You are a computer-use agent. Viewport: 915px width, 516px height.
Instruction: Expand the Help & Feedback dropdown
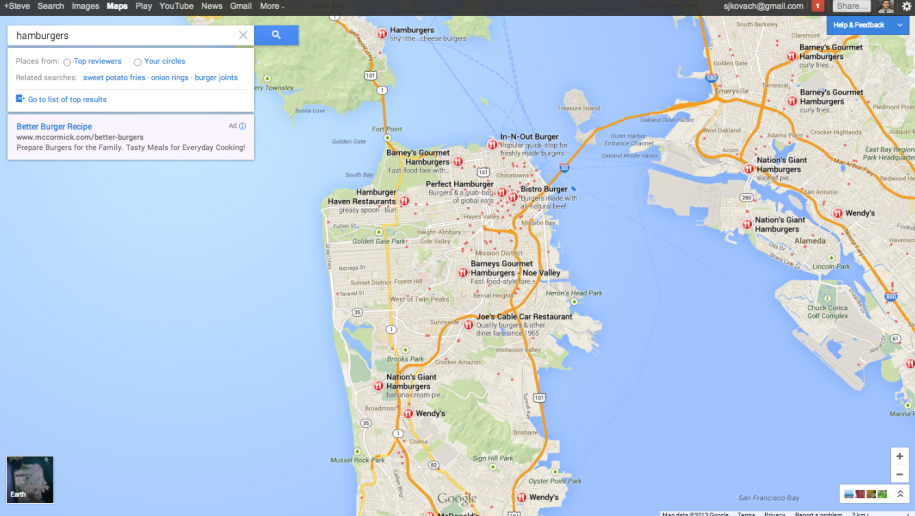(899, 24)
